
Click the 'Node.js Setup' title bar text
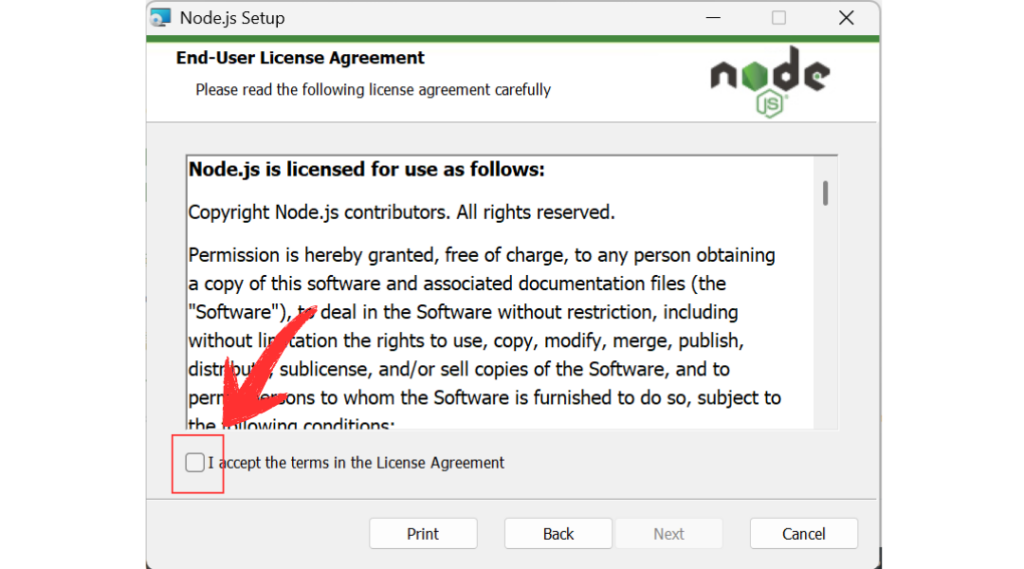click(232, 18)
